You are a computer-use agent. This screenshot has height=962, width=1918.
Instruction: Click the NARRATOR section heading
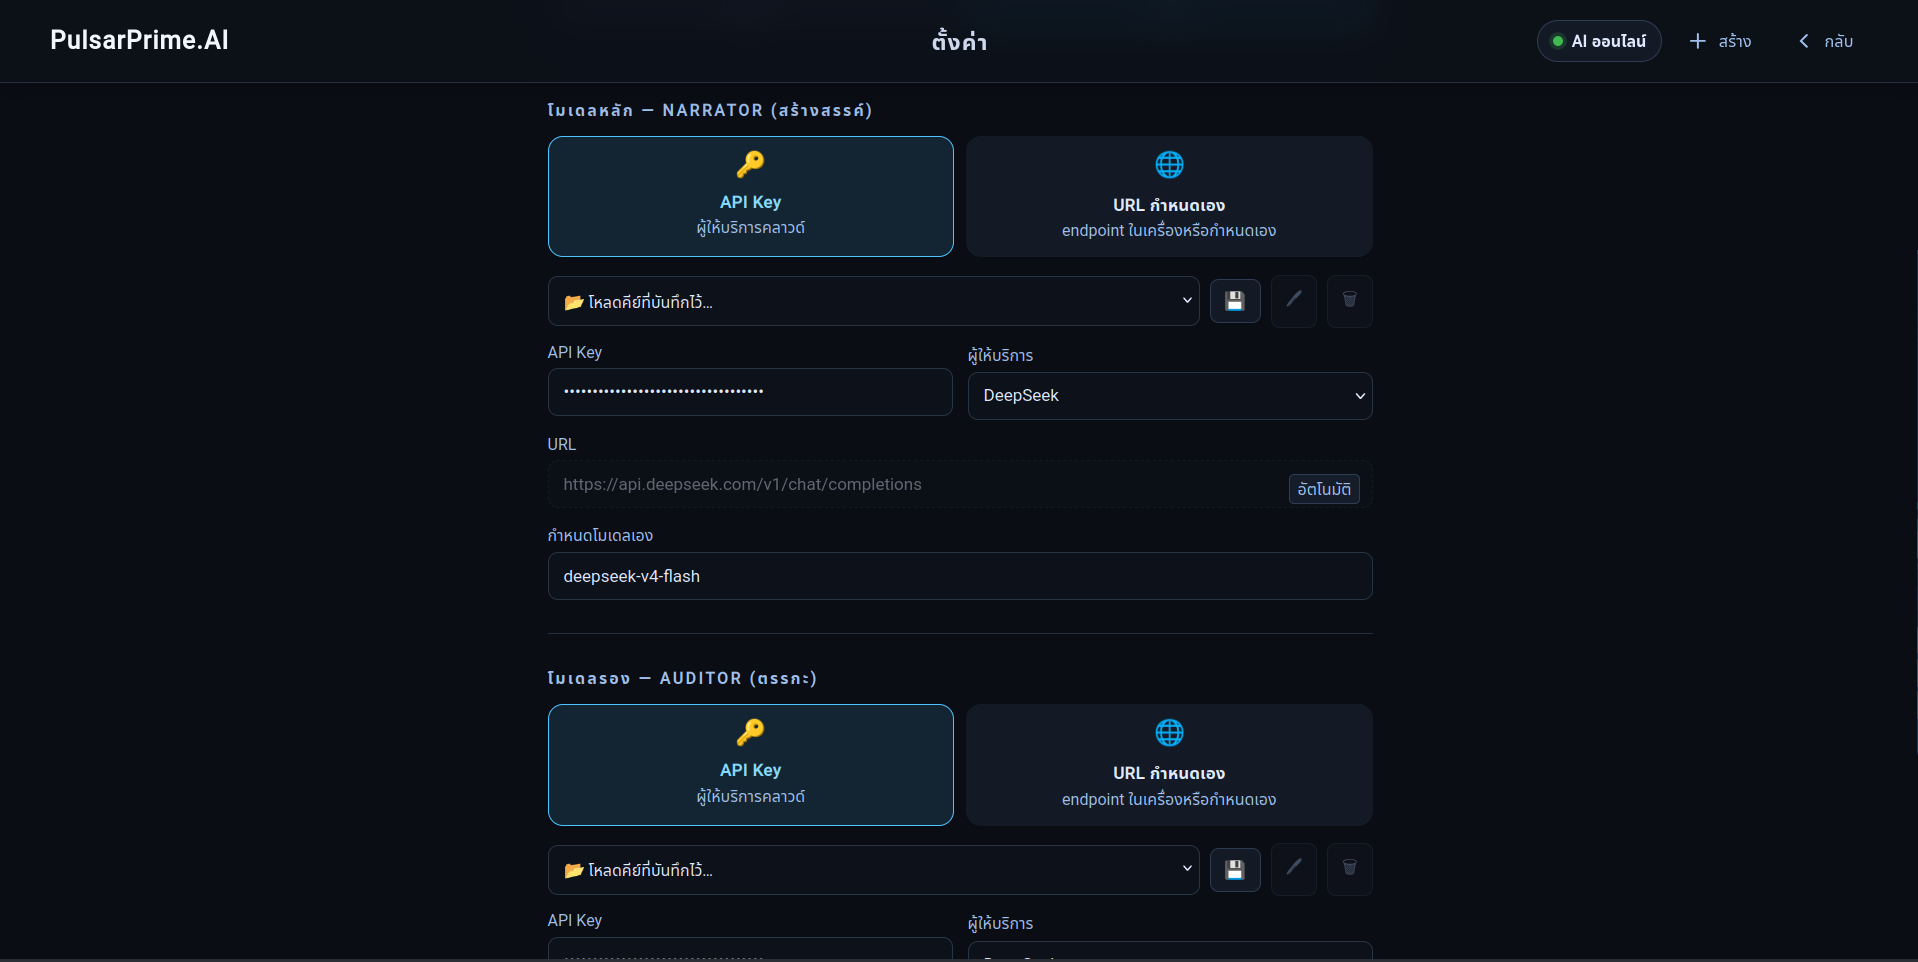click(710, 110)
